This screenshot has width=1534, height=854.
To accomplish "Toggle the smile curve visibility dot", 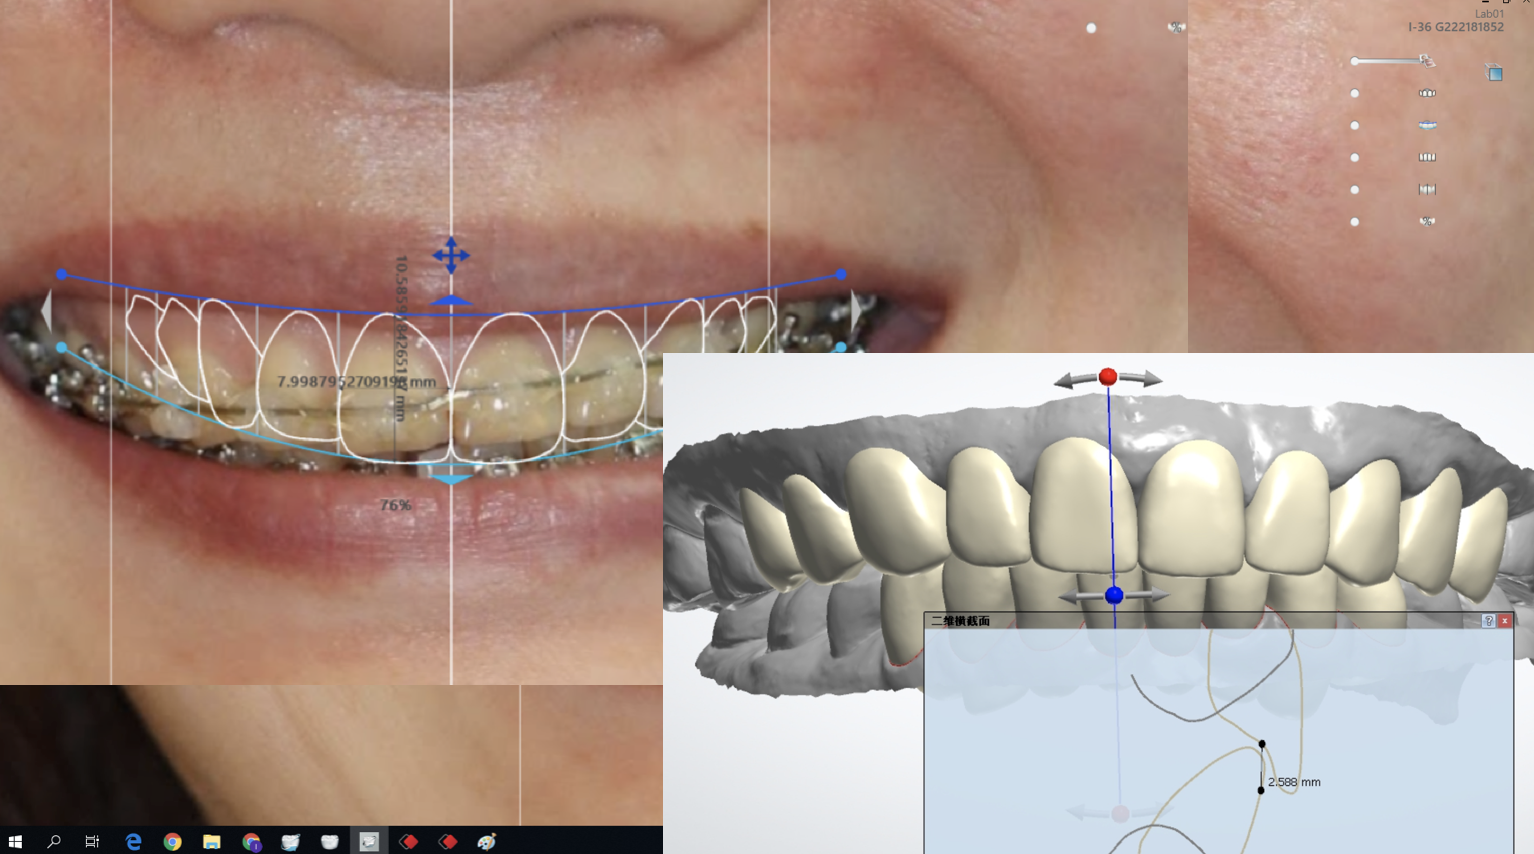I will tap(1355, 126).
